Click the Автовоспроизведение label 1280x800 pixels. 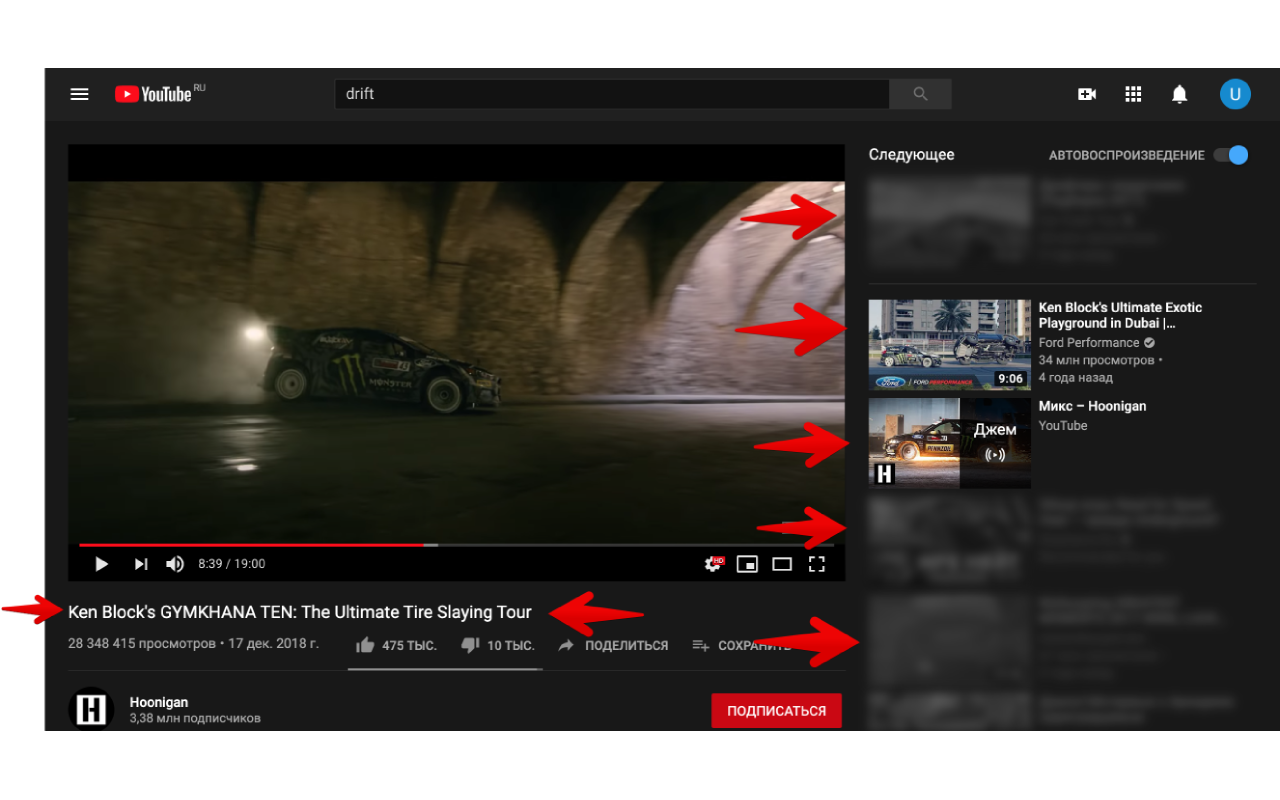(x=1126, y=155)
